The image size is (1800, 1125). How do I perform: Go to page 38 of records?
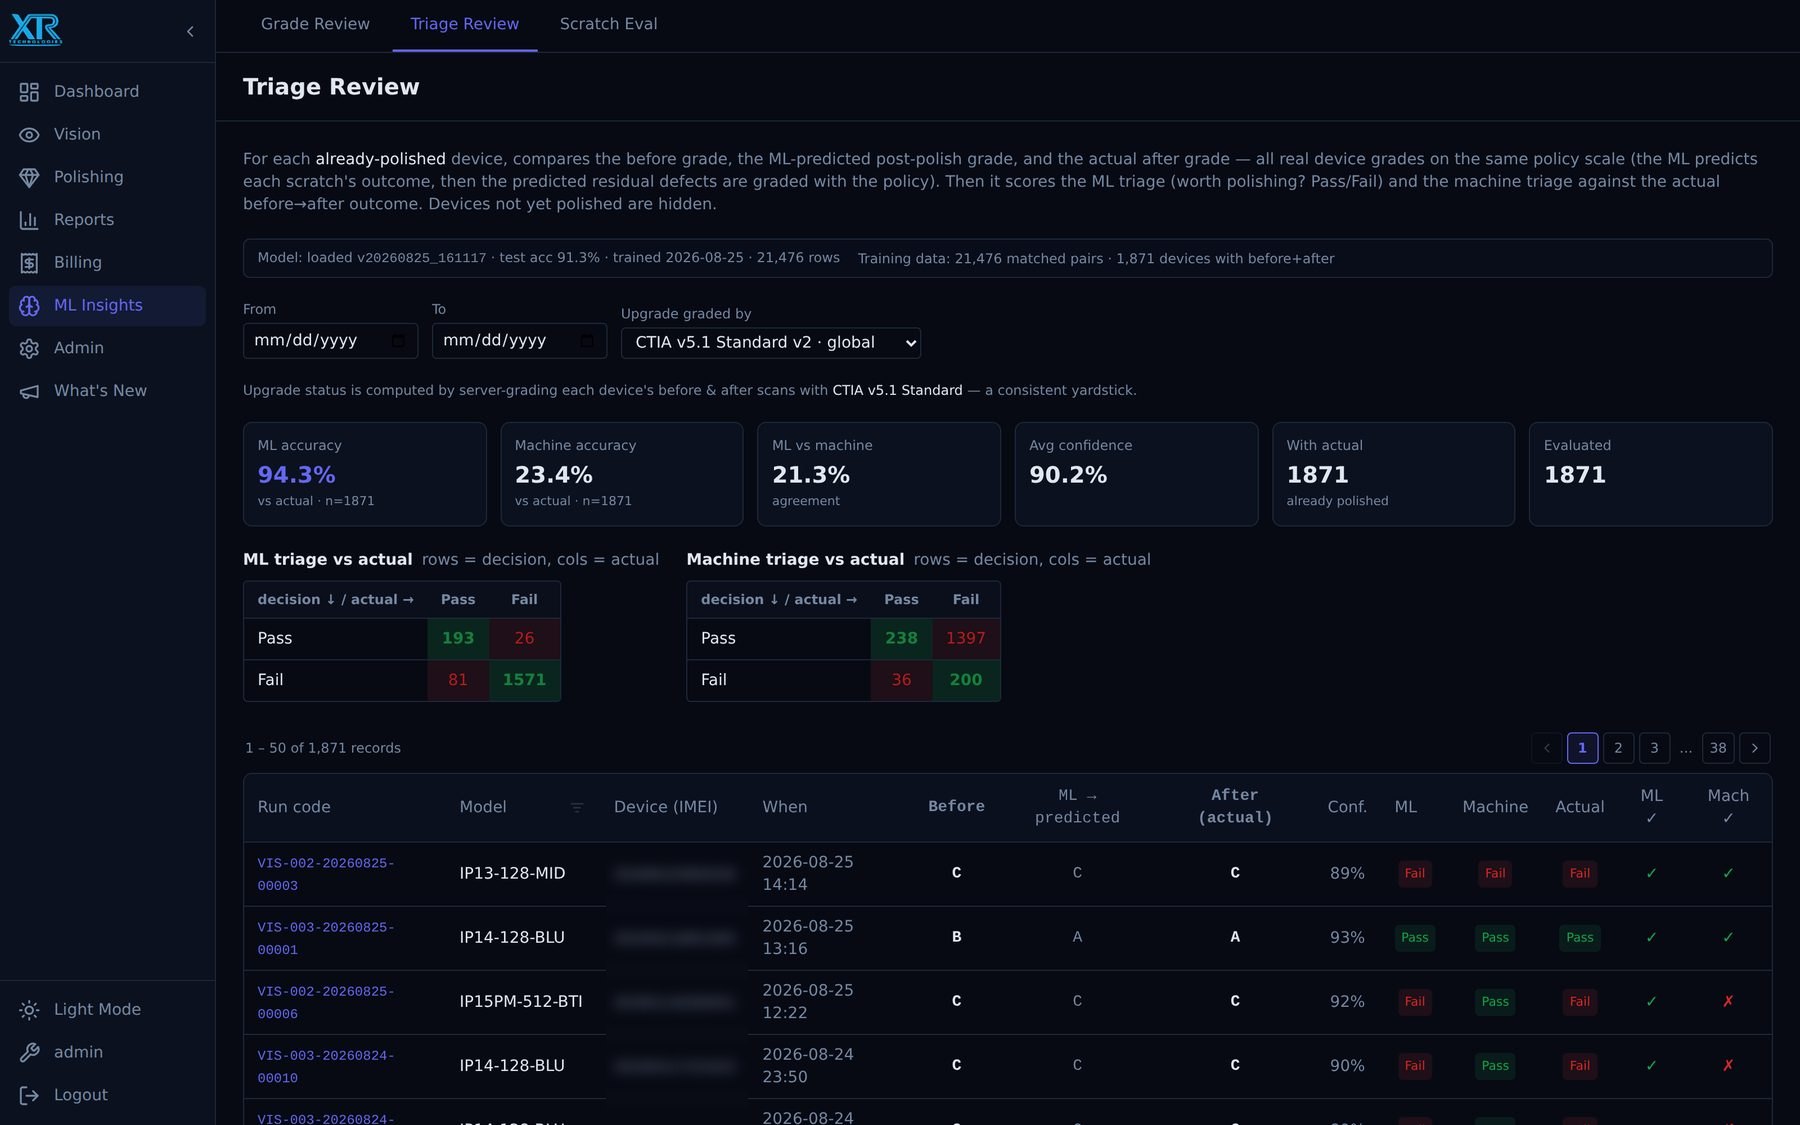[x=1718, y=748]
